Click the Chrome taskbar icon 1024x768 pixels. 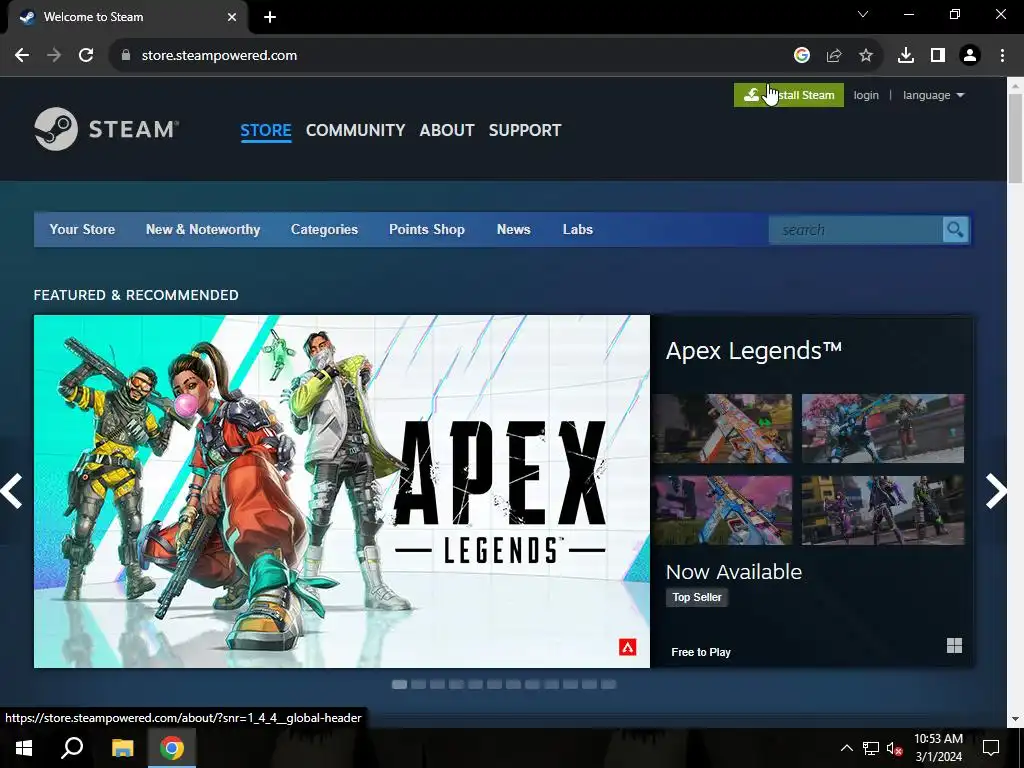[x=172, y=748]
